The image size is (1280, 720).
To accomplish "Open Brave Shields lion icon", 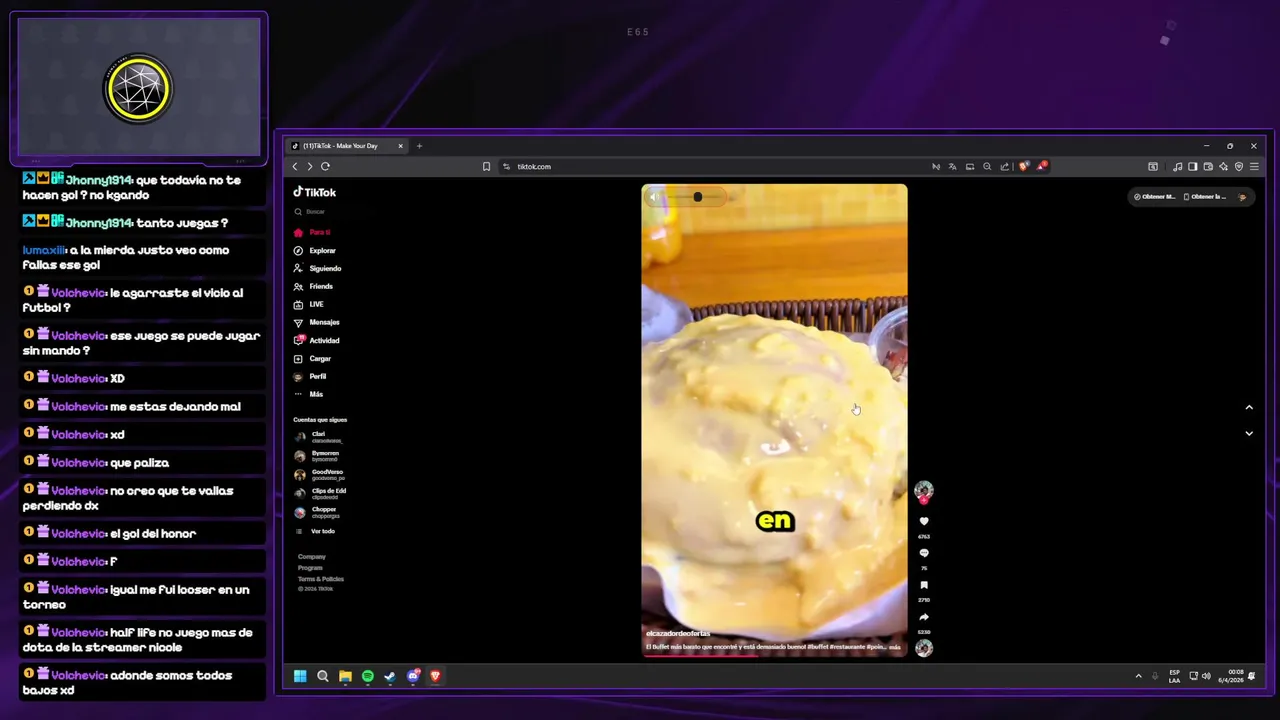I will pos(1023,167).
